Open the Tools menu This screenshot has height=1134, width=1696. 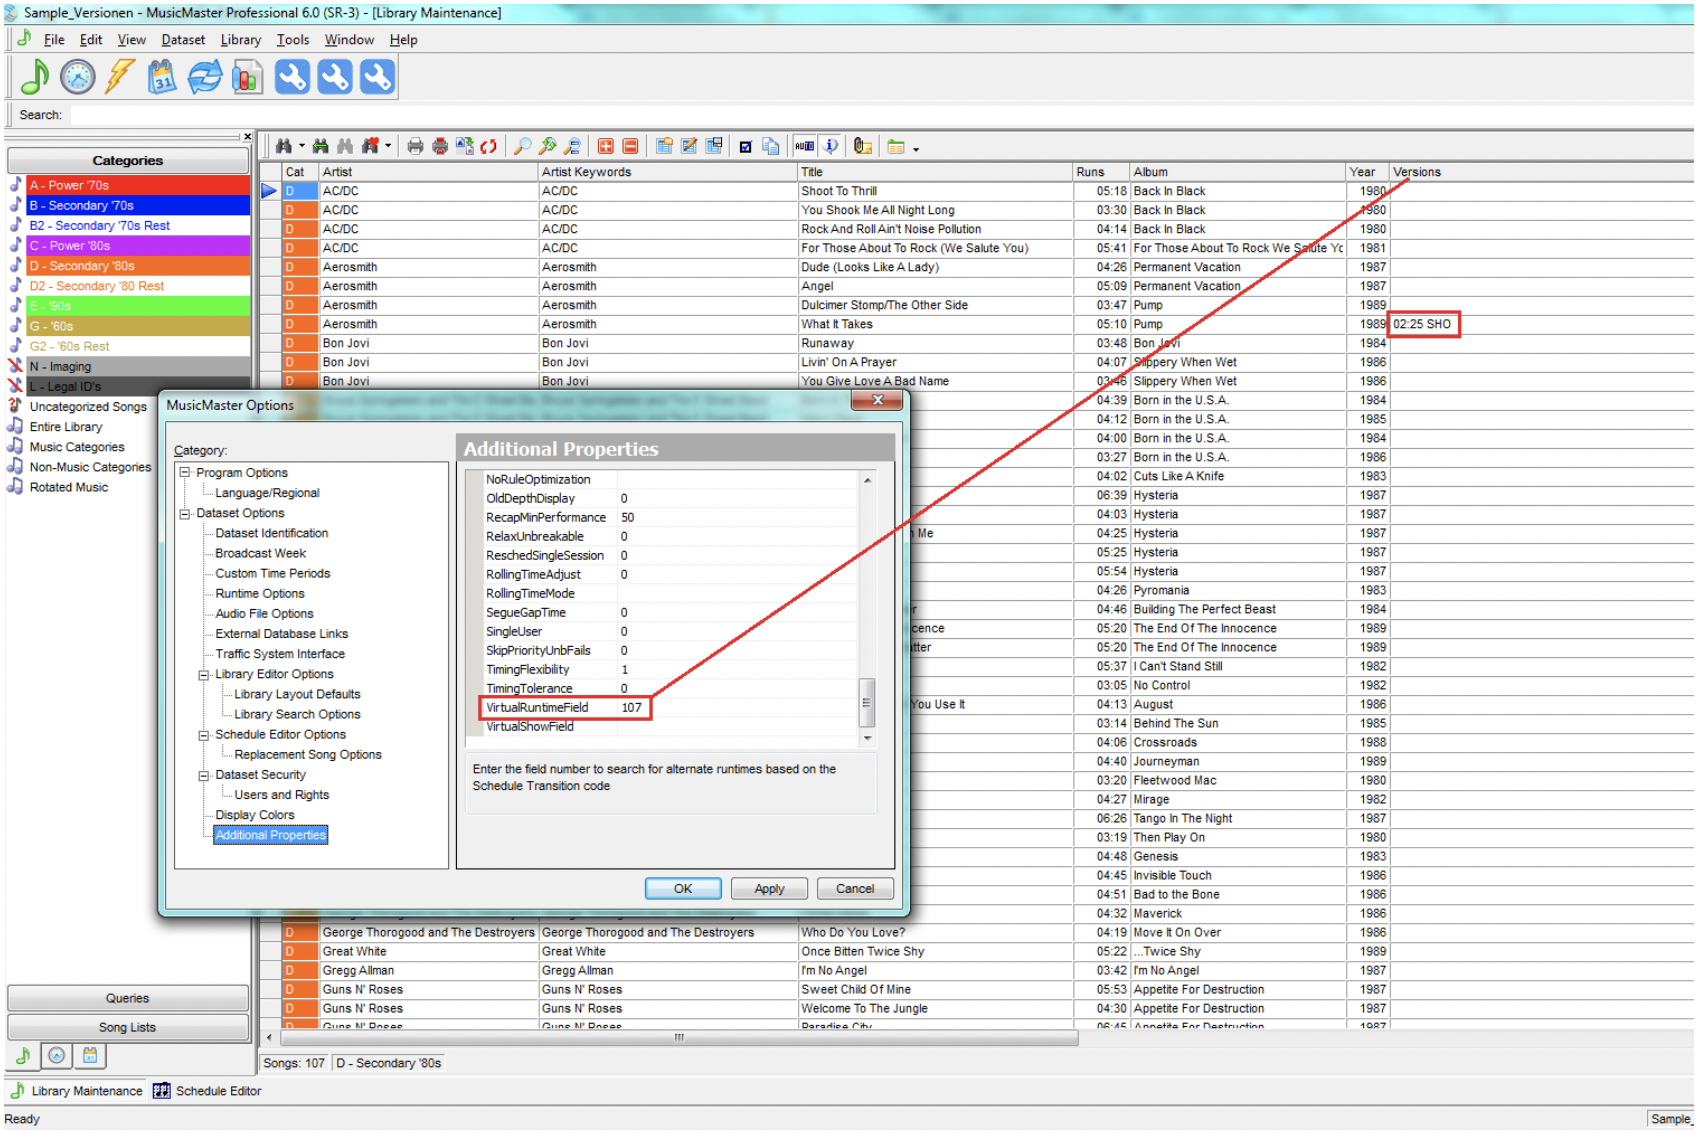click(x=293, y=40)
